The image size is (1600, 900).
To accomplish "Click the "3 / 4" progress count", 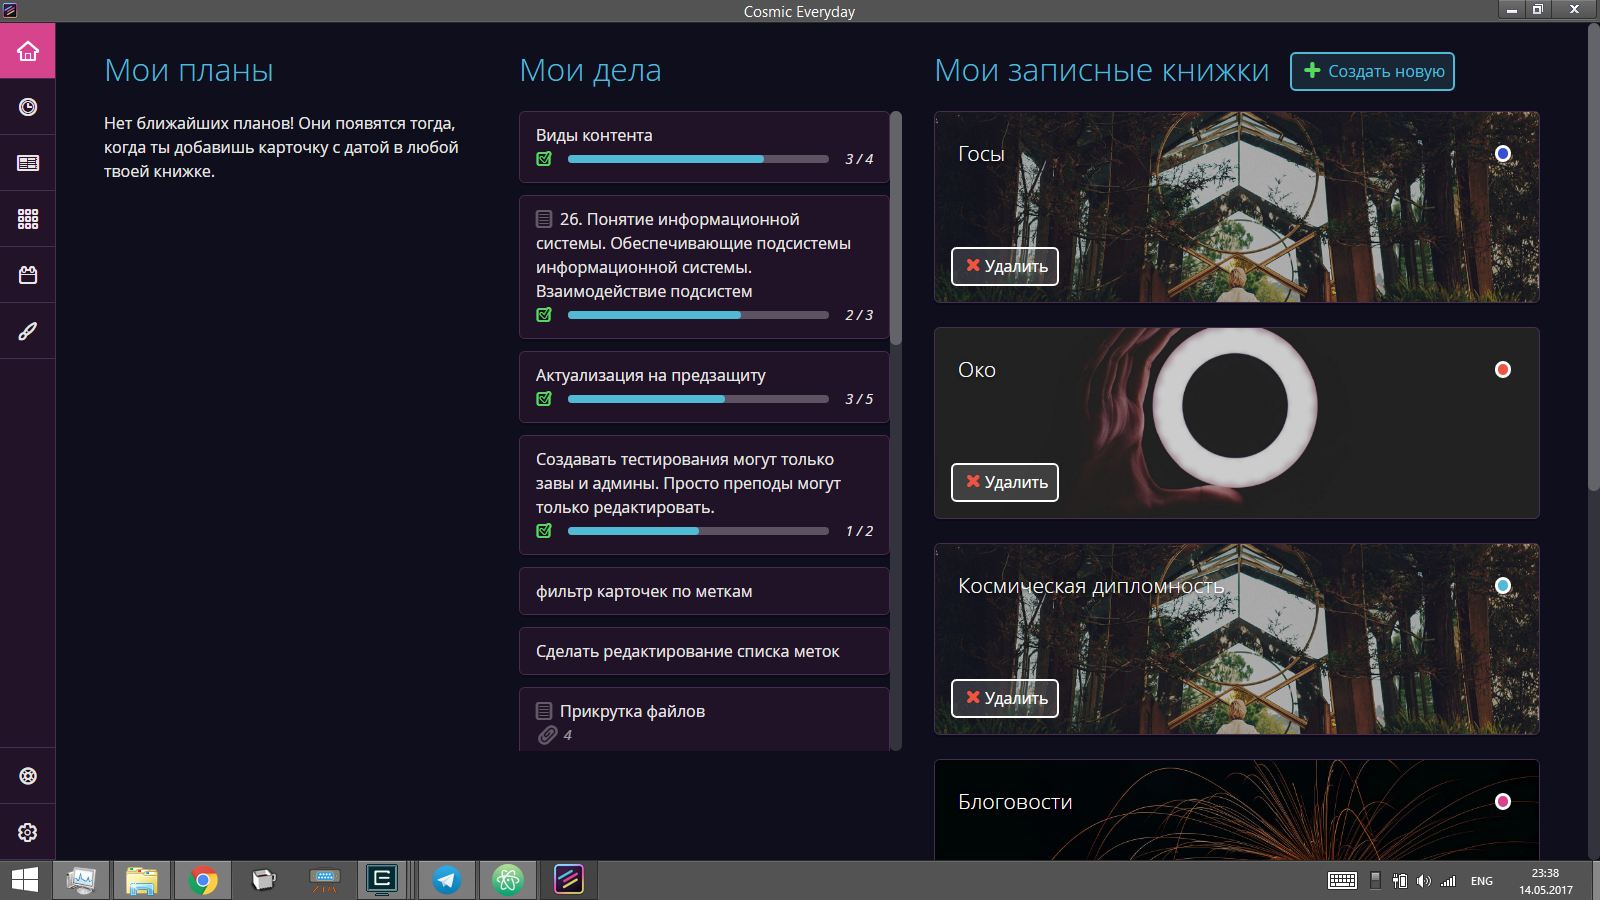I will (x=859, y=159).
